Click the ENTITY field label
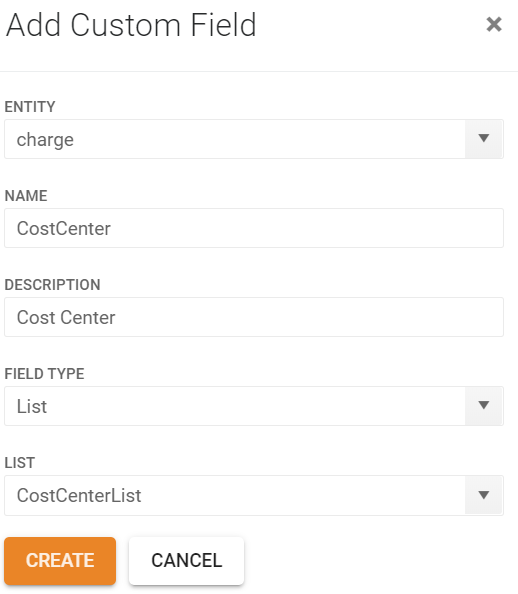The height and width of the screenshot is (594, 518). coord(30,107)
